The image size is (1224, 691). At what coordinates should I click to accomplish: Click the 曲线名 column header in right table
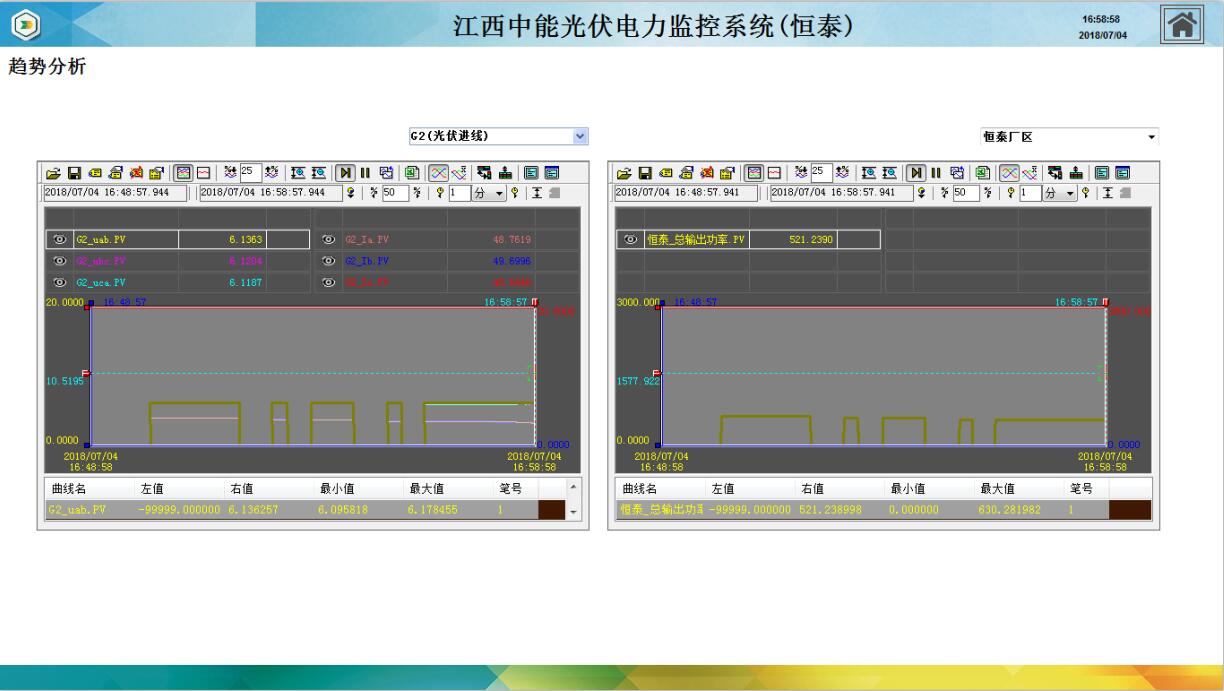coord(640,489)
